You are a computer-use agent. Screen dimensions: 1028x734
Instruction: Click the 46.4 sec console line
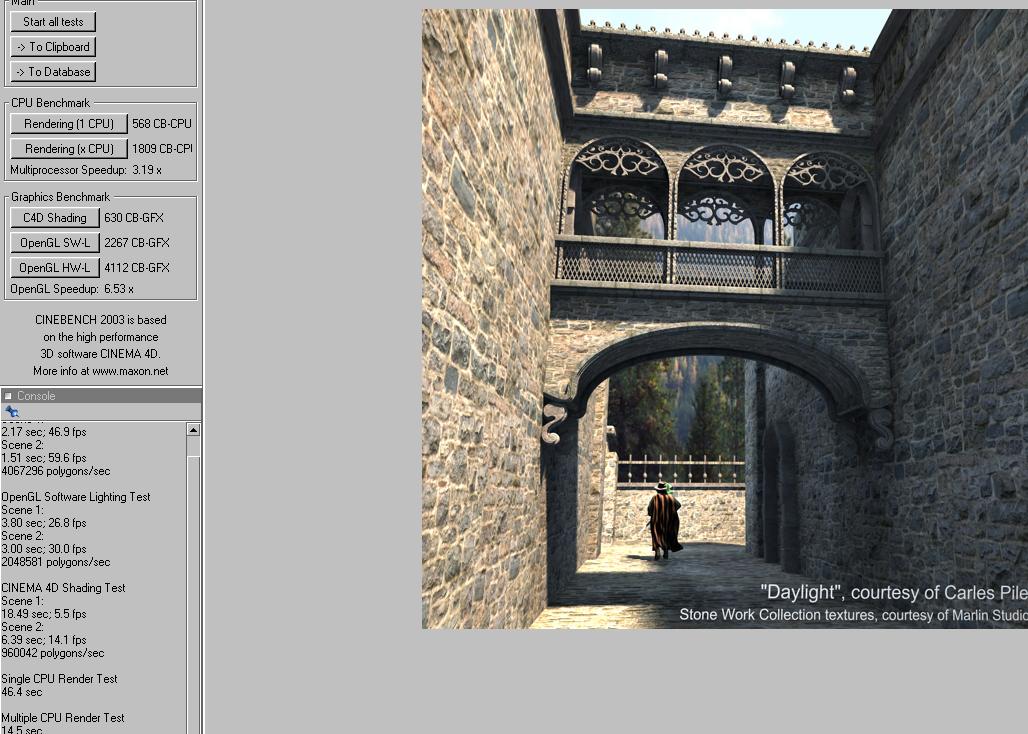coord(22,692)
